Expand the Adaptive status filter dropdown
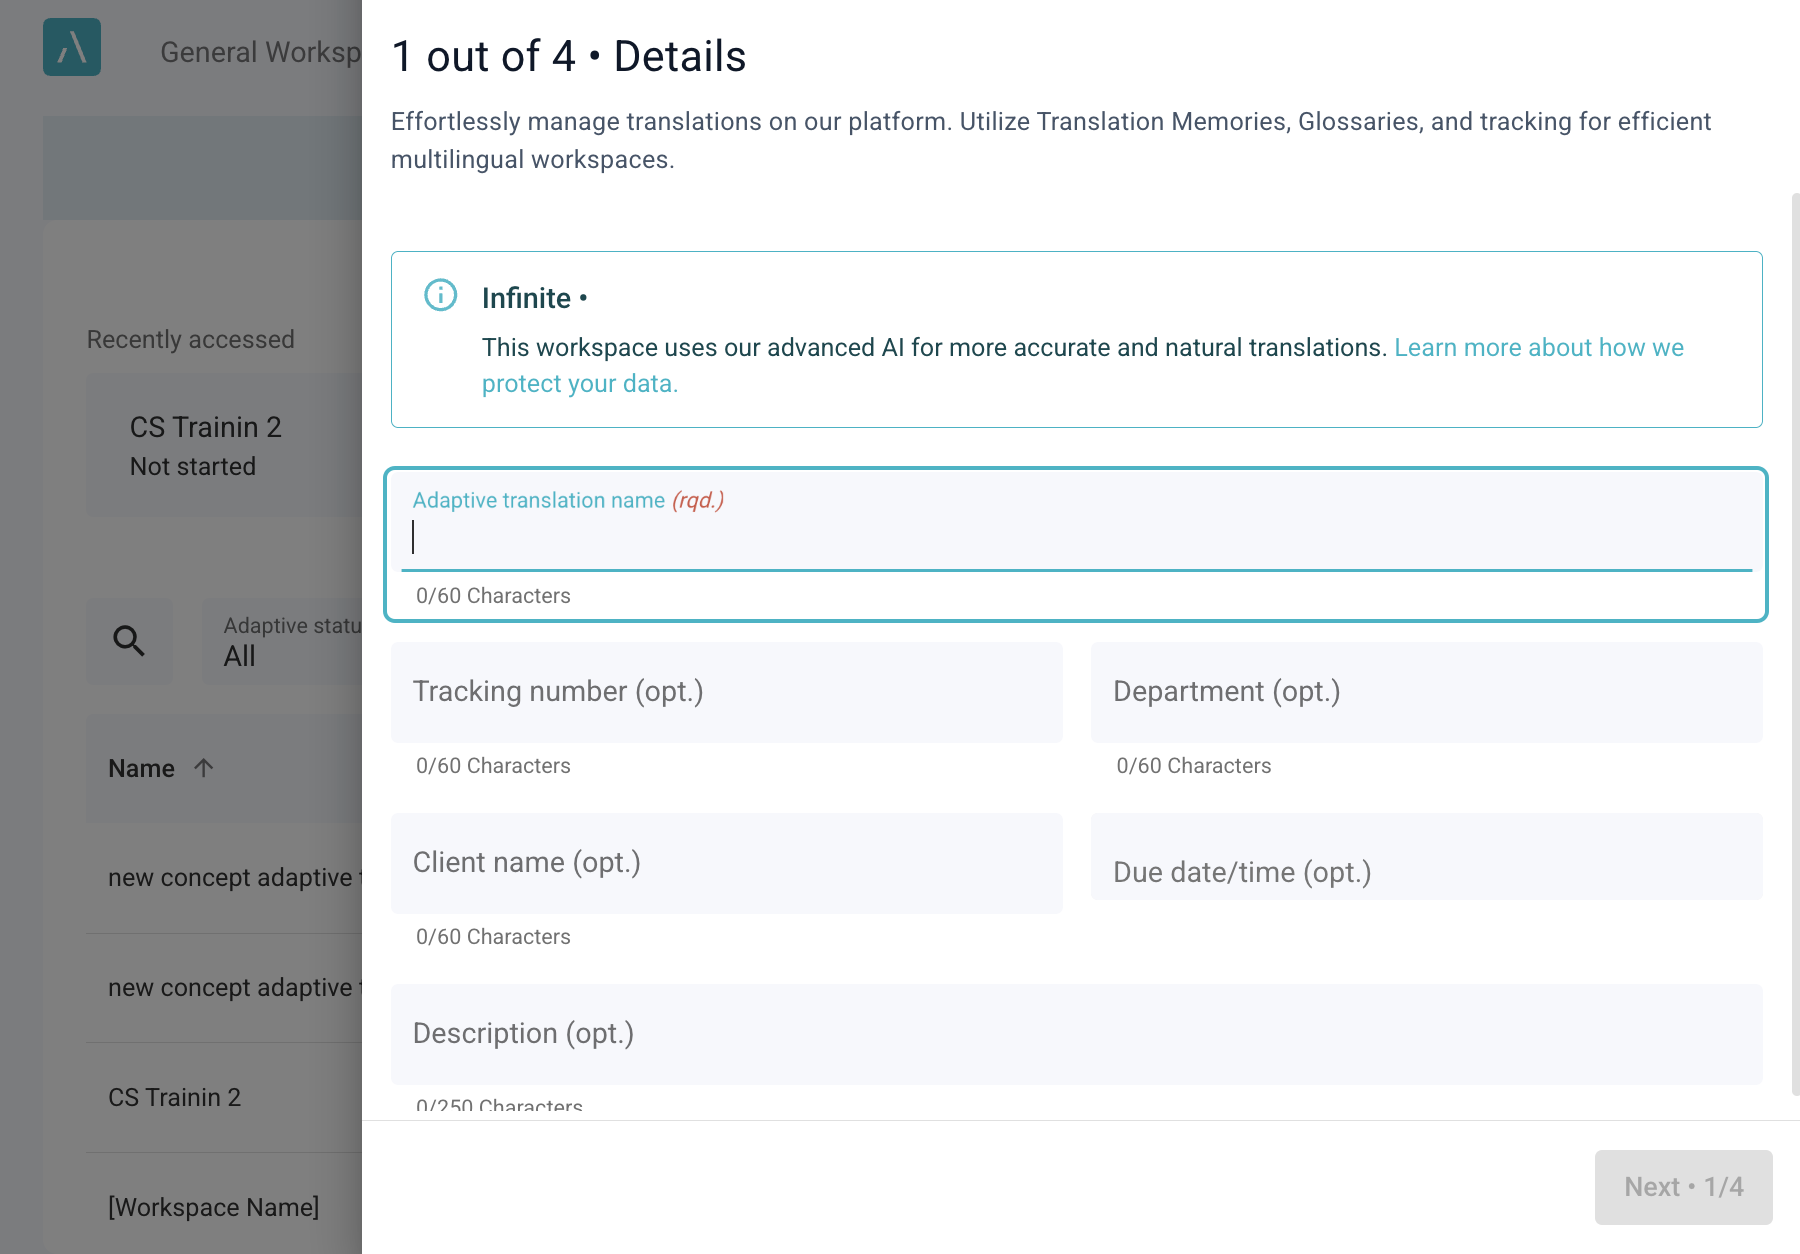This screenshot has height=1254, width=1800. (285, 642)
